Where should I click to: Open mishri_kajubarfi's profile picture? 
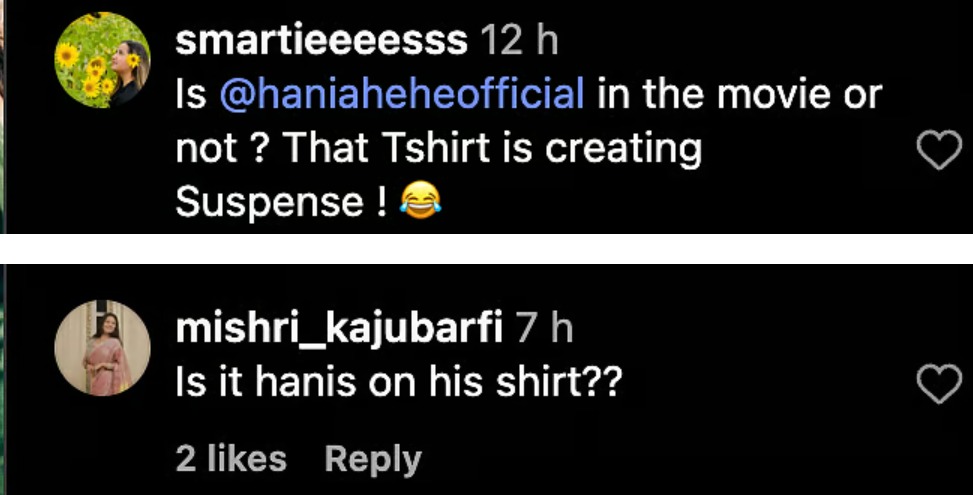(102, 346)
